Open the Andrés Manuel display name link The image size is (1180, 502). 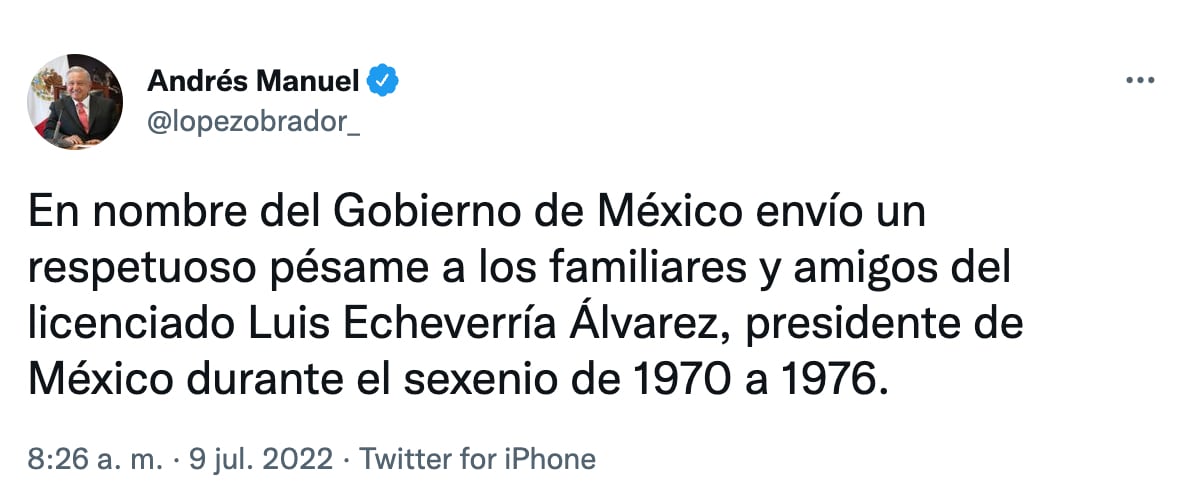click(x=253, y=81)
